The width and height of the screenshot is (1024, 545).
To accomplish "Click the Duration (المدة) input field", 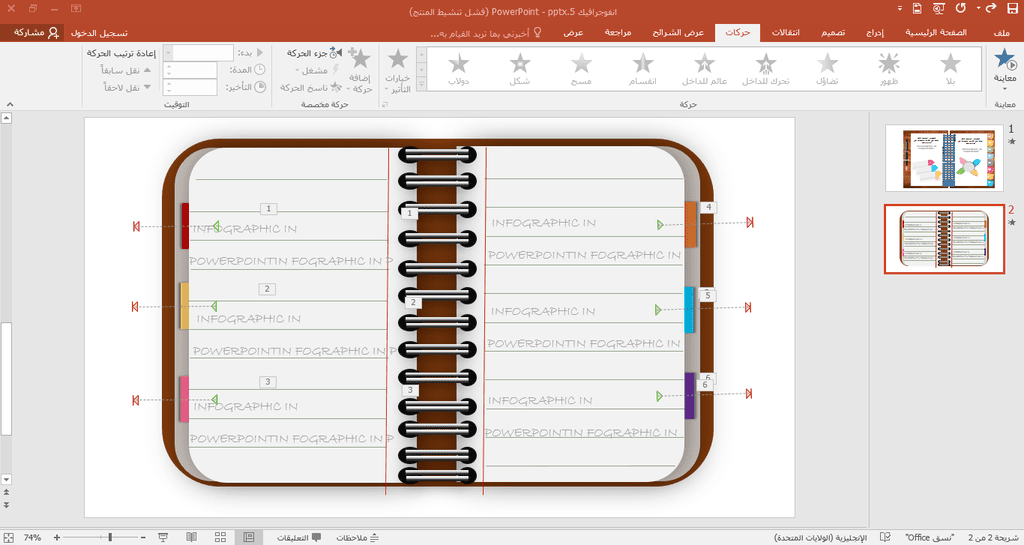I will pos(190,70).
